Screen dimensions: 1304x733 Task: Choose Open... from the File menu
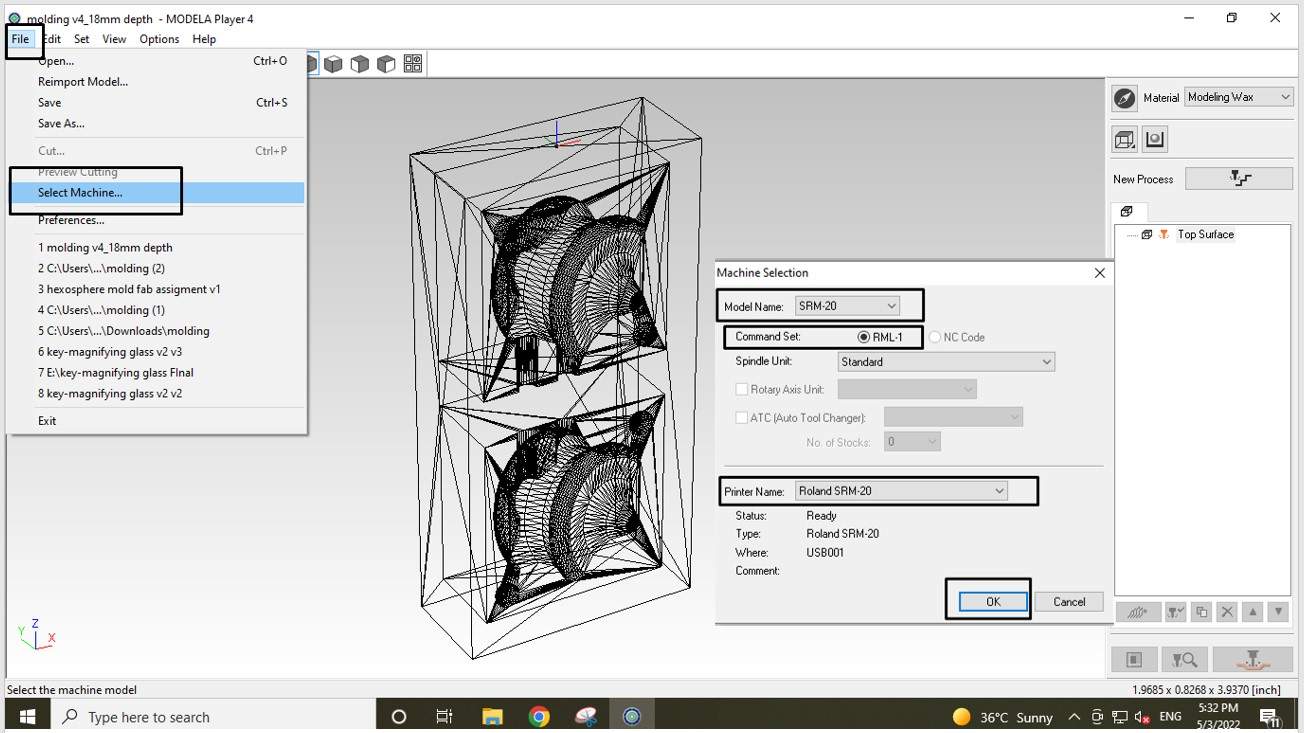pos(156,61)
